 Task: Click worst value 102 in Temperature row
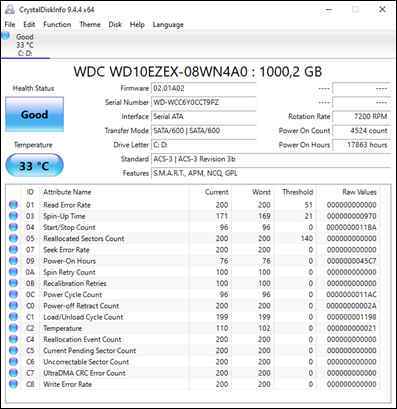click(x=264, y=328)
